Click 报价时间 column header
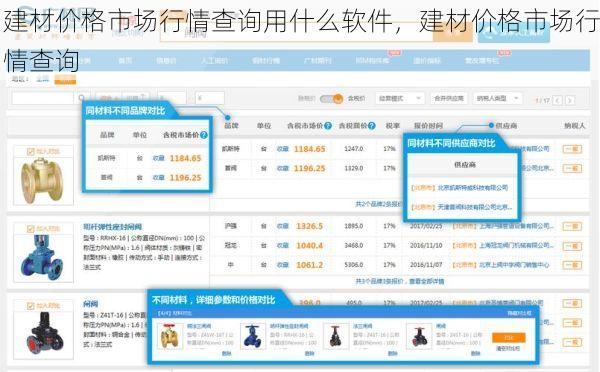 coord(428,126)
